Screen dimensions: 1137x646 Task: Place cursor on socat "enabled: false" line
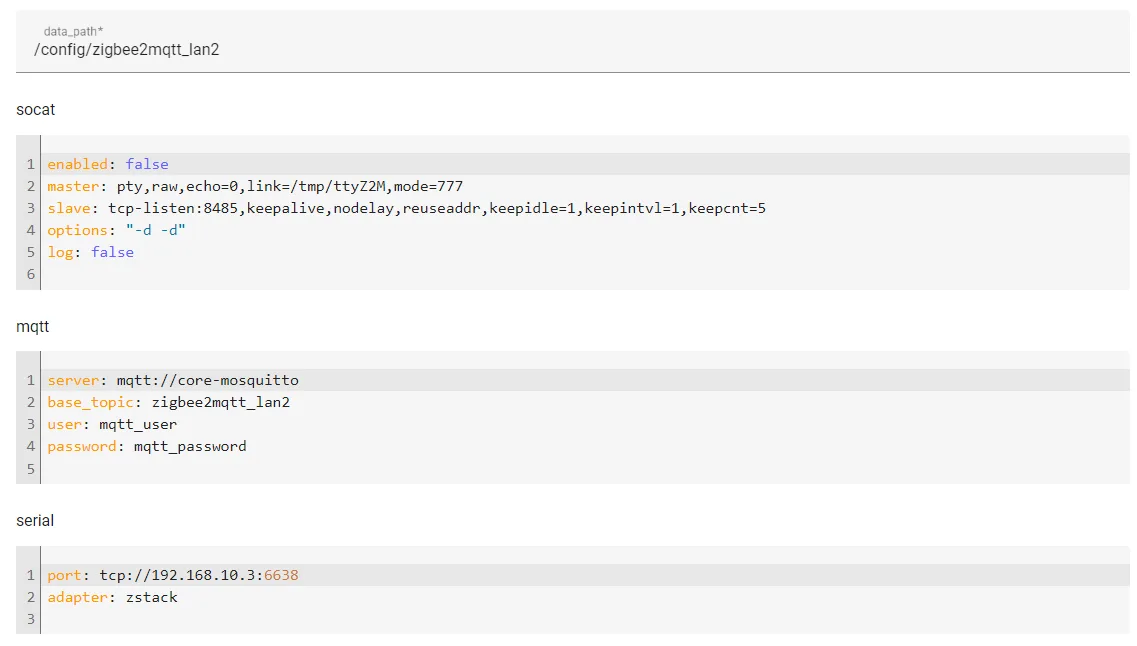click(x=108, y=164)
